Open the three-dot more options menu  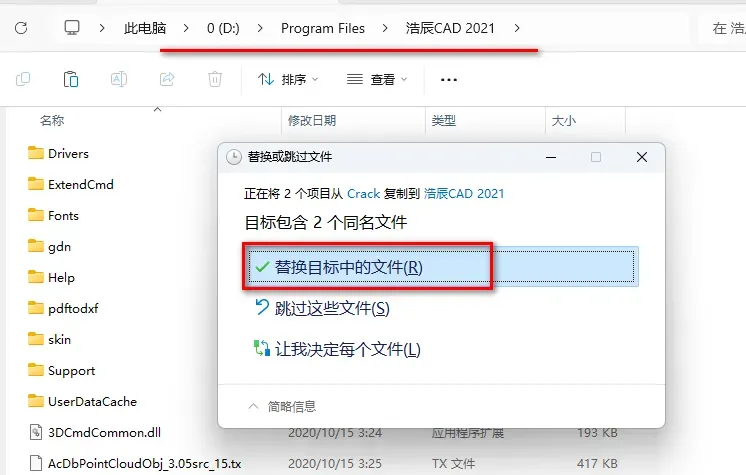click(449, 79)
